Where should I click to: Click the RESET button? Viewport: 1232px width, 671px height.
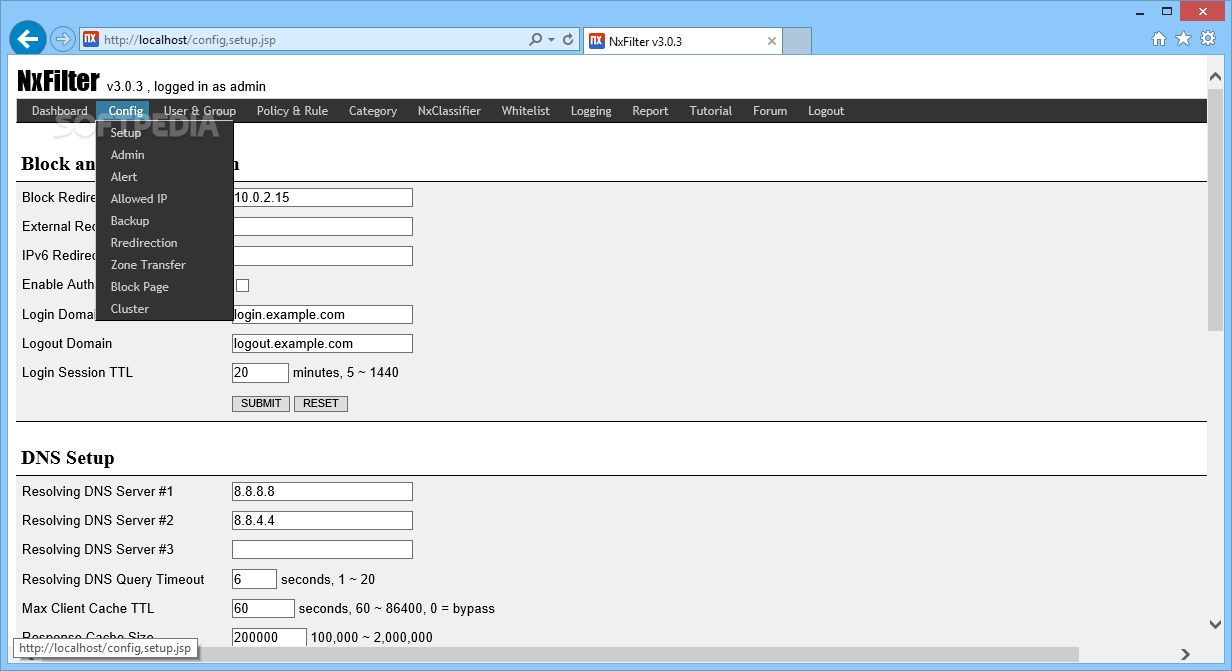pos(321,404)
